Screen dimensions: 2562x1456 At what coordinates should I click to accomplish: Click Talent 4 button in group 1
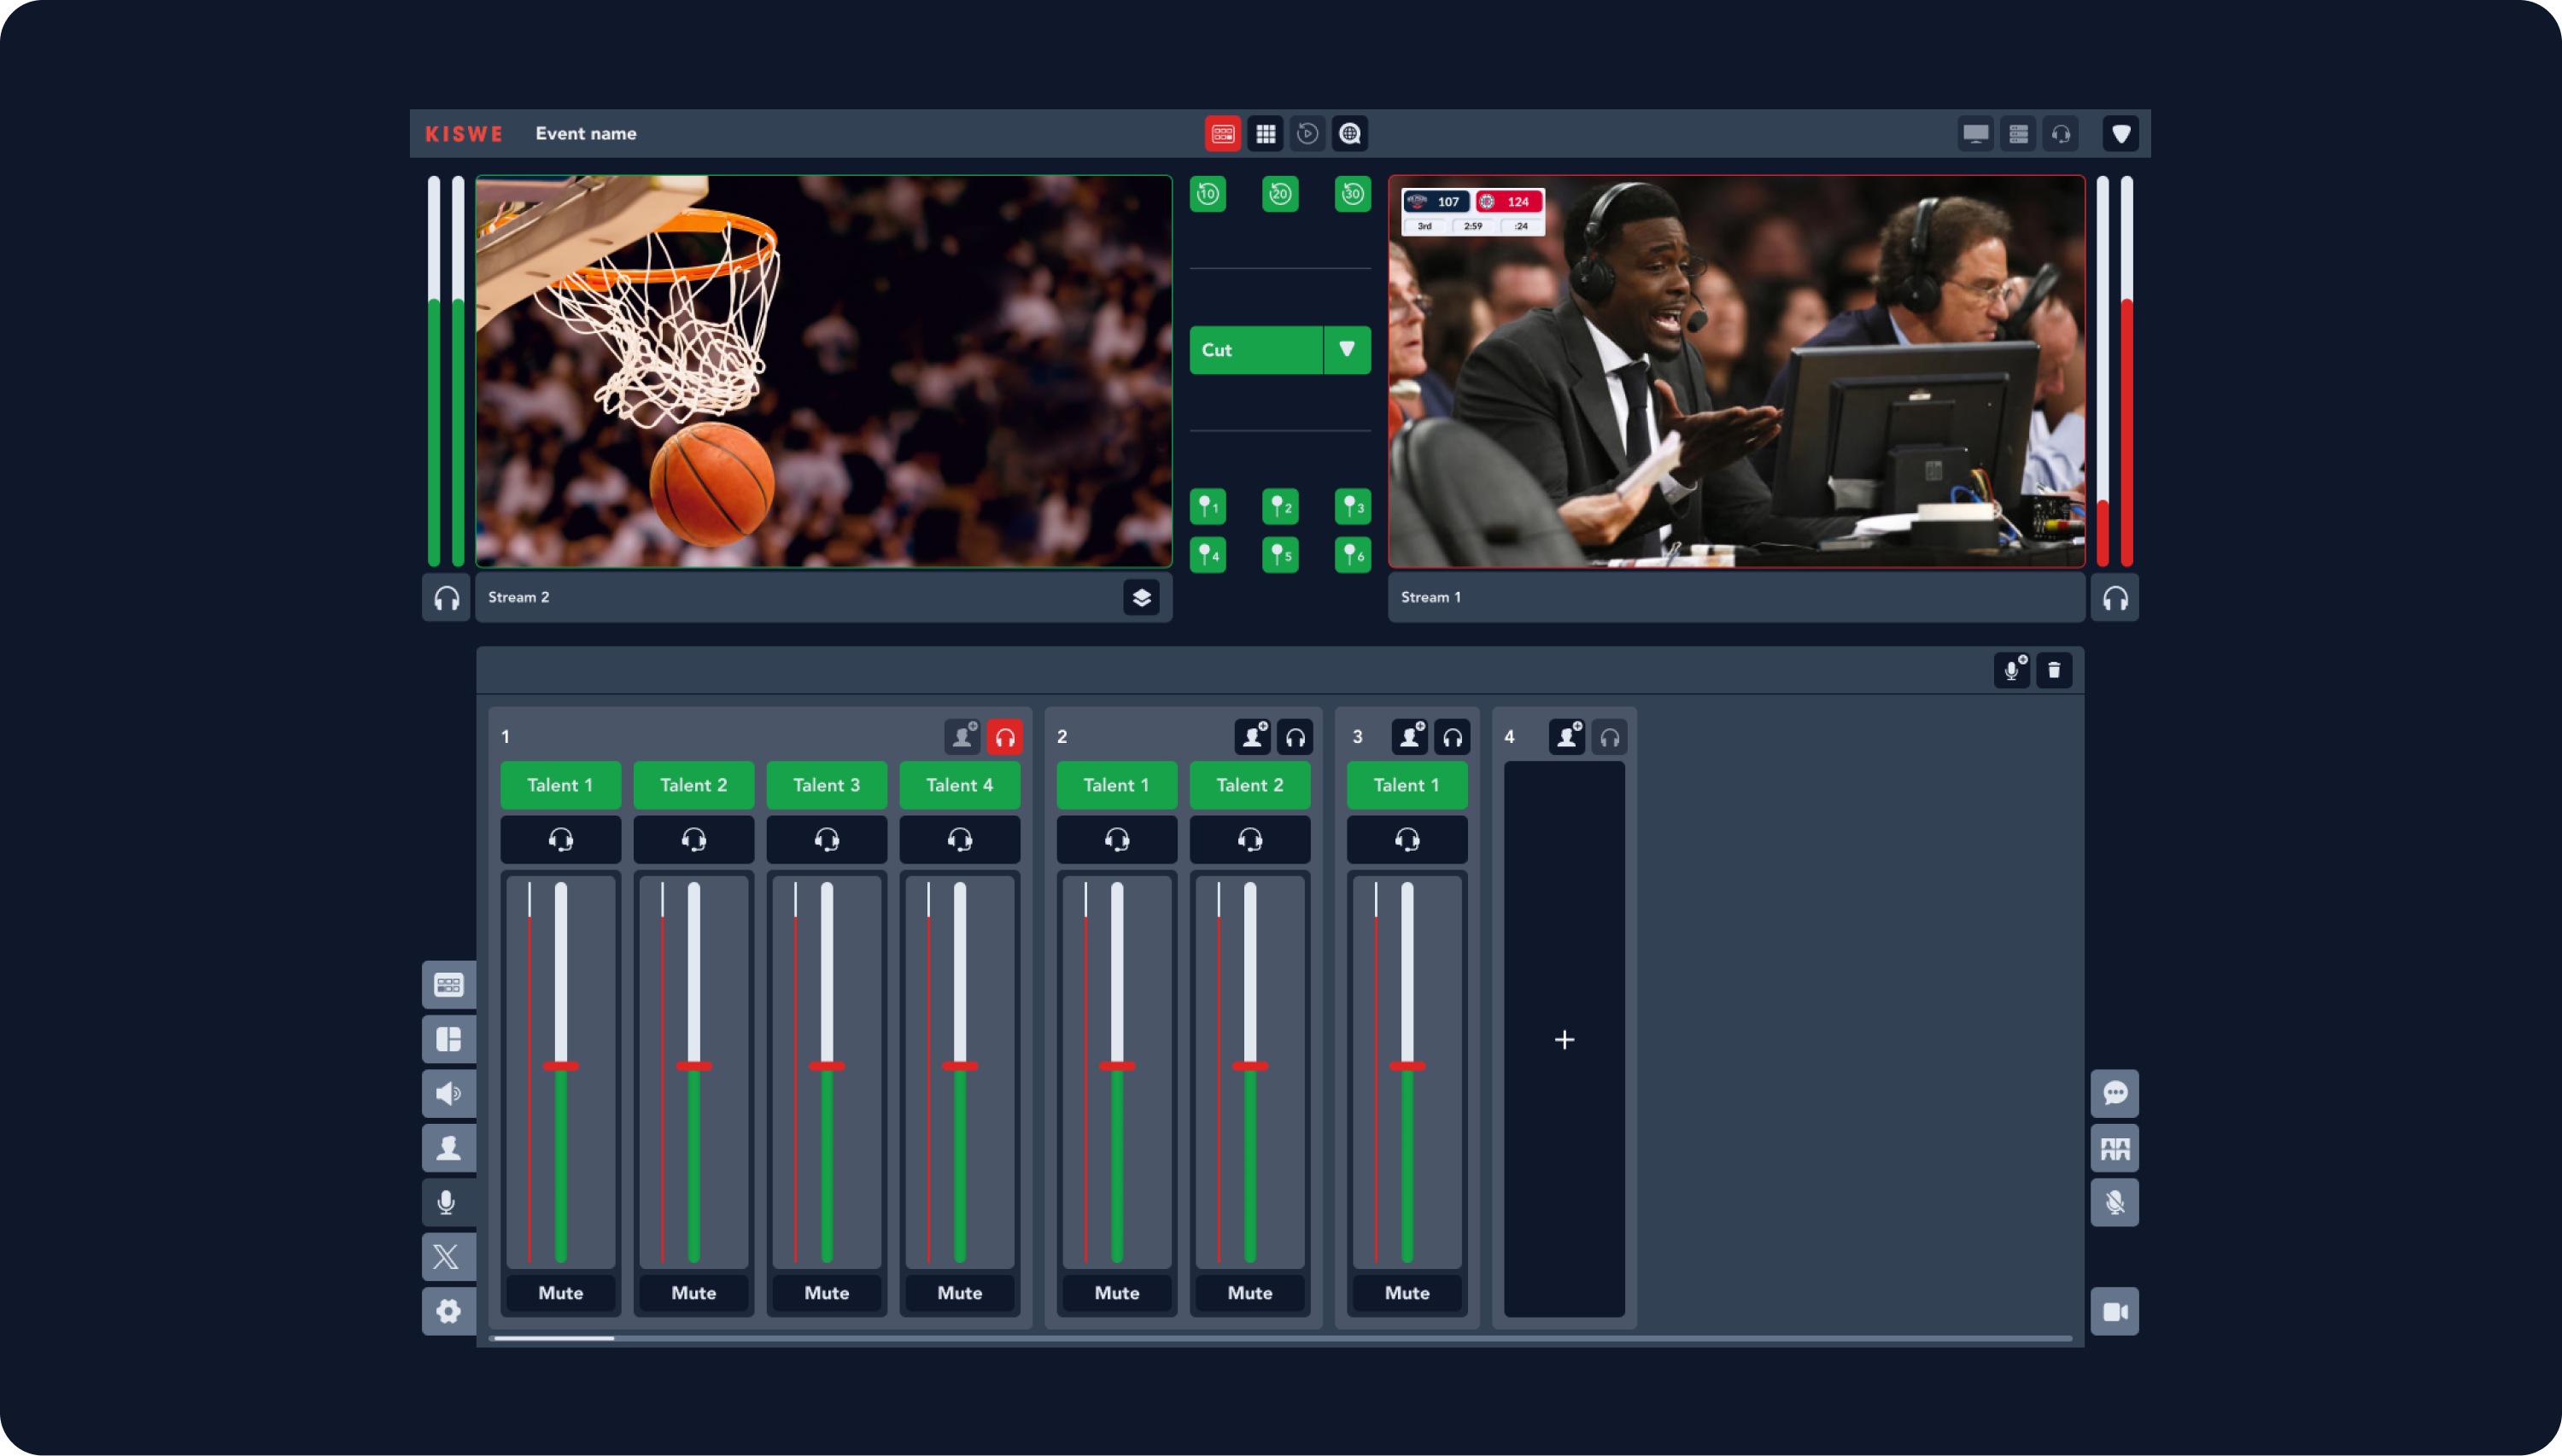(960, 786)
